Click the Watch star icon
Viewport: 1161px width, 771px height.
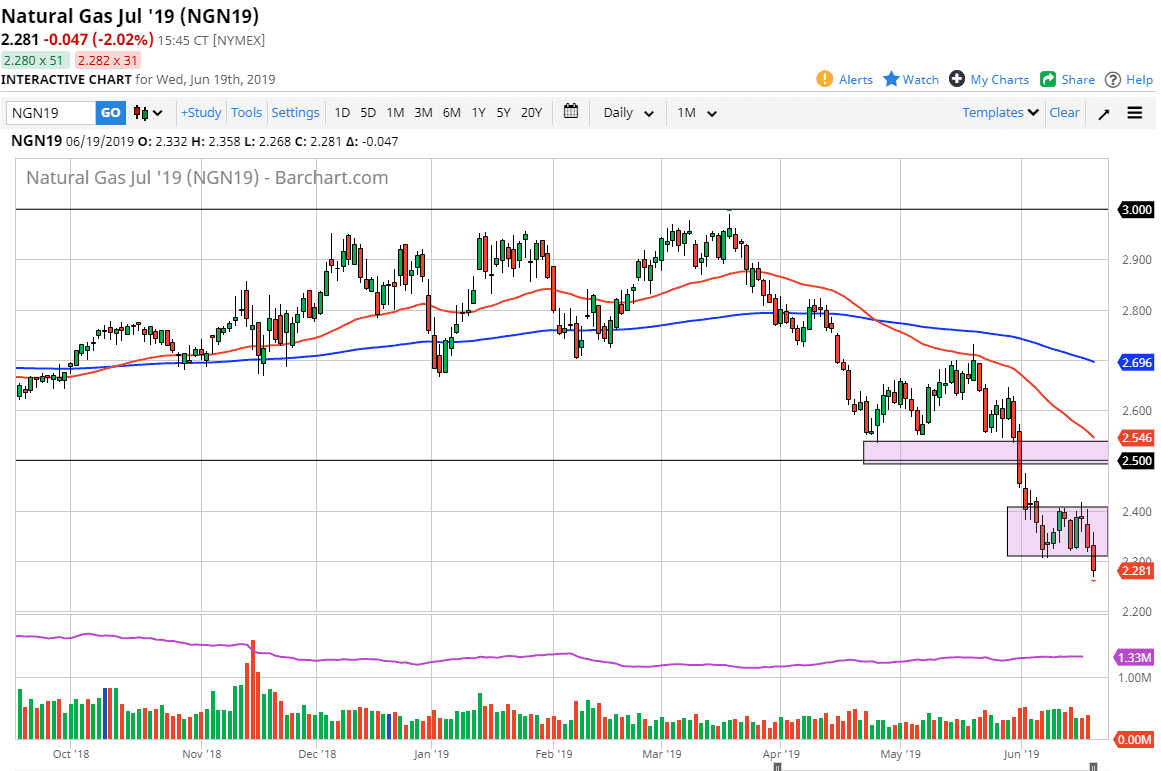[891, 79]
